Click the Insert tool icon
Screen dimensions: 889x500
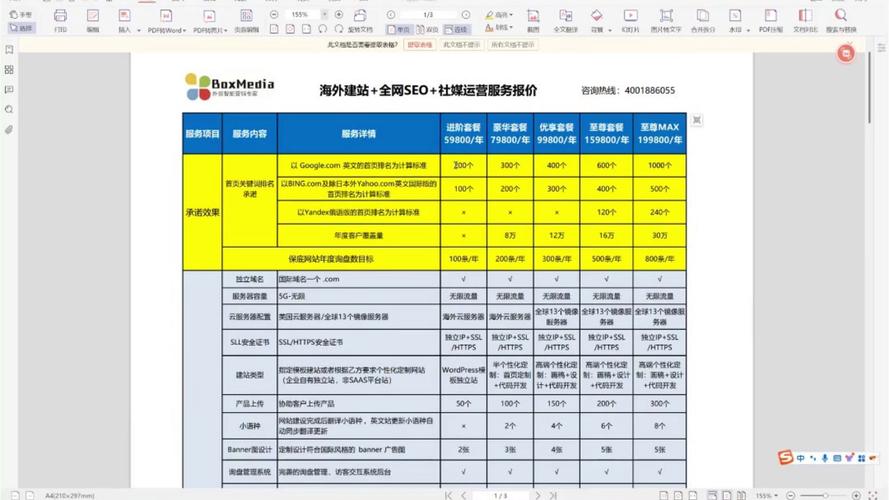pyautogui.click(x=124, y=16)
